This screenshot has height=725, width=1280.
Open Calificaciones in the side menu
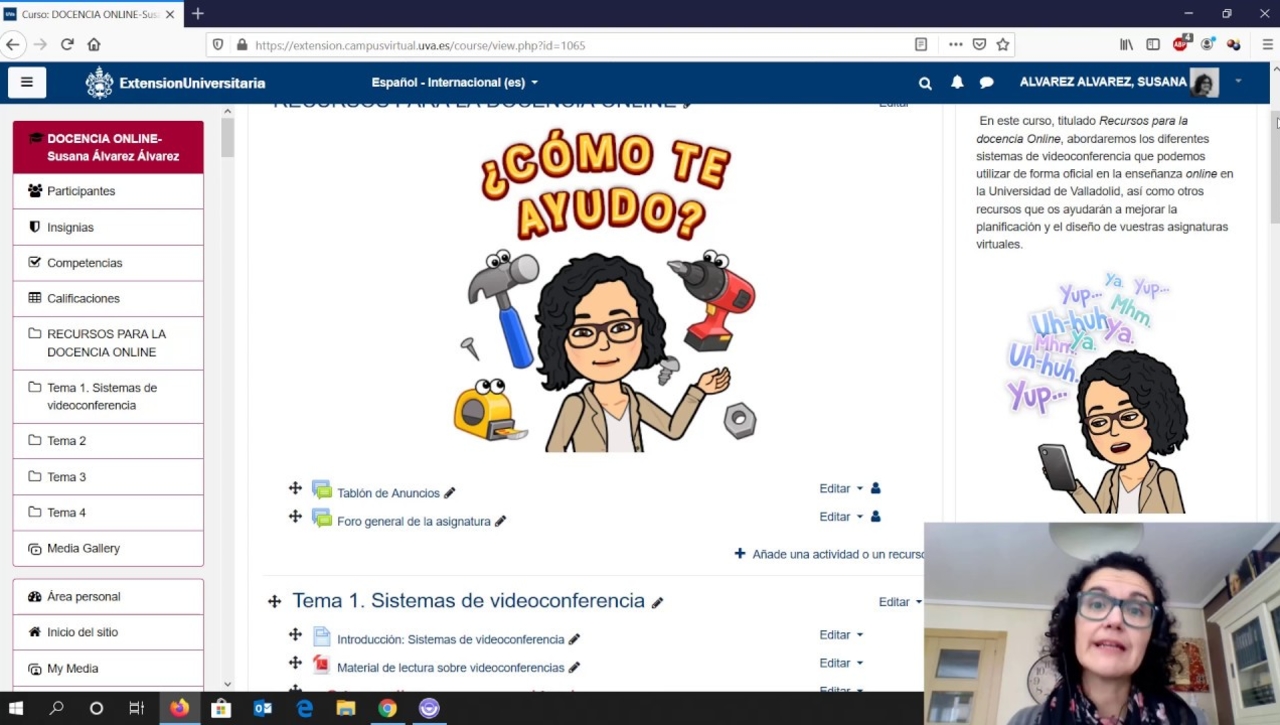pyautogui.click(x=108, y=298)
